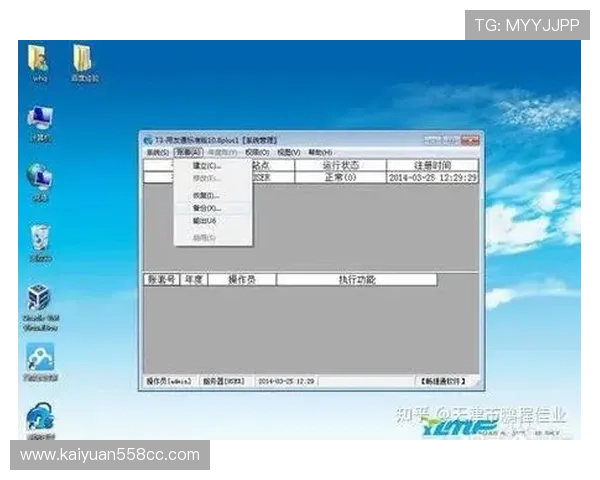The image size is (600, 480).
Task: Open the second yellow folder on desktop
Action: pyautogui.click(x=83, y=59)
